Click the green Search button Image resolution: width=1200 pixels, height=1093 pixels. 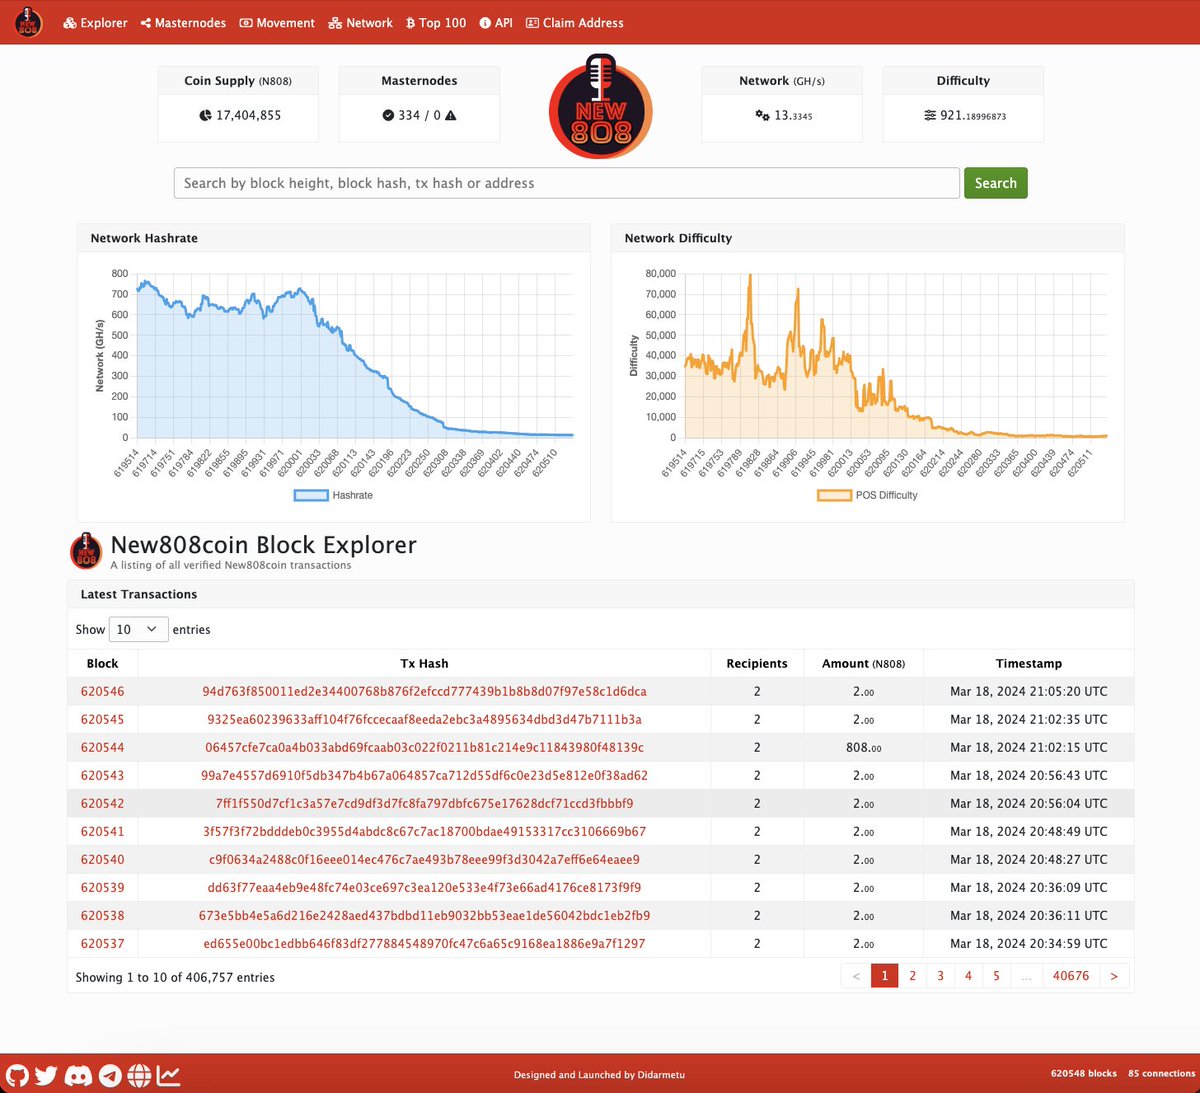(995, 183)
